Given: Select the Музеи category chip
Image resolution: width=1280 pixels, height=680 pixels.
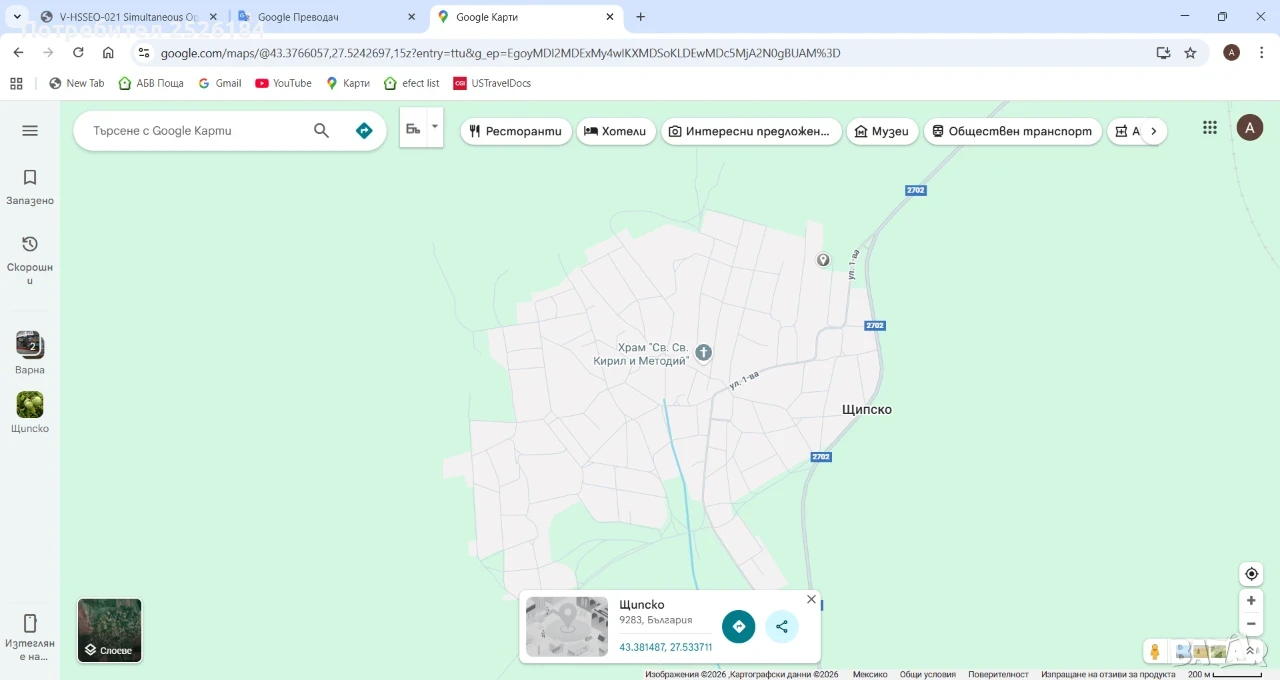Looking at the screenshot, I should pos(882,131).
